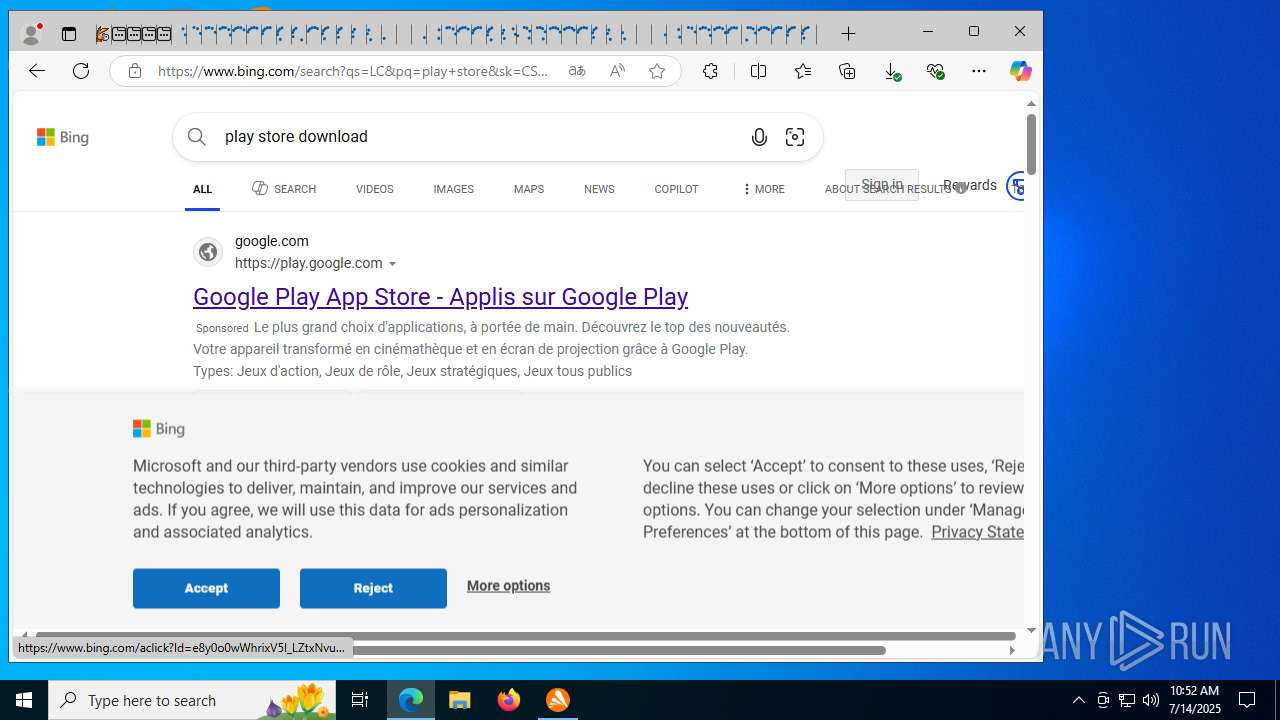Open a new browser tab

[848, 34]
